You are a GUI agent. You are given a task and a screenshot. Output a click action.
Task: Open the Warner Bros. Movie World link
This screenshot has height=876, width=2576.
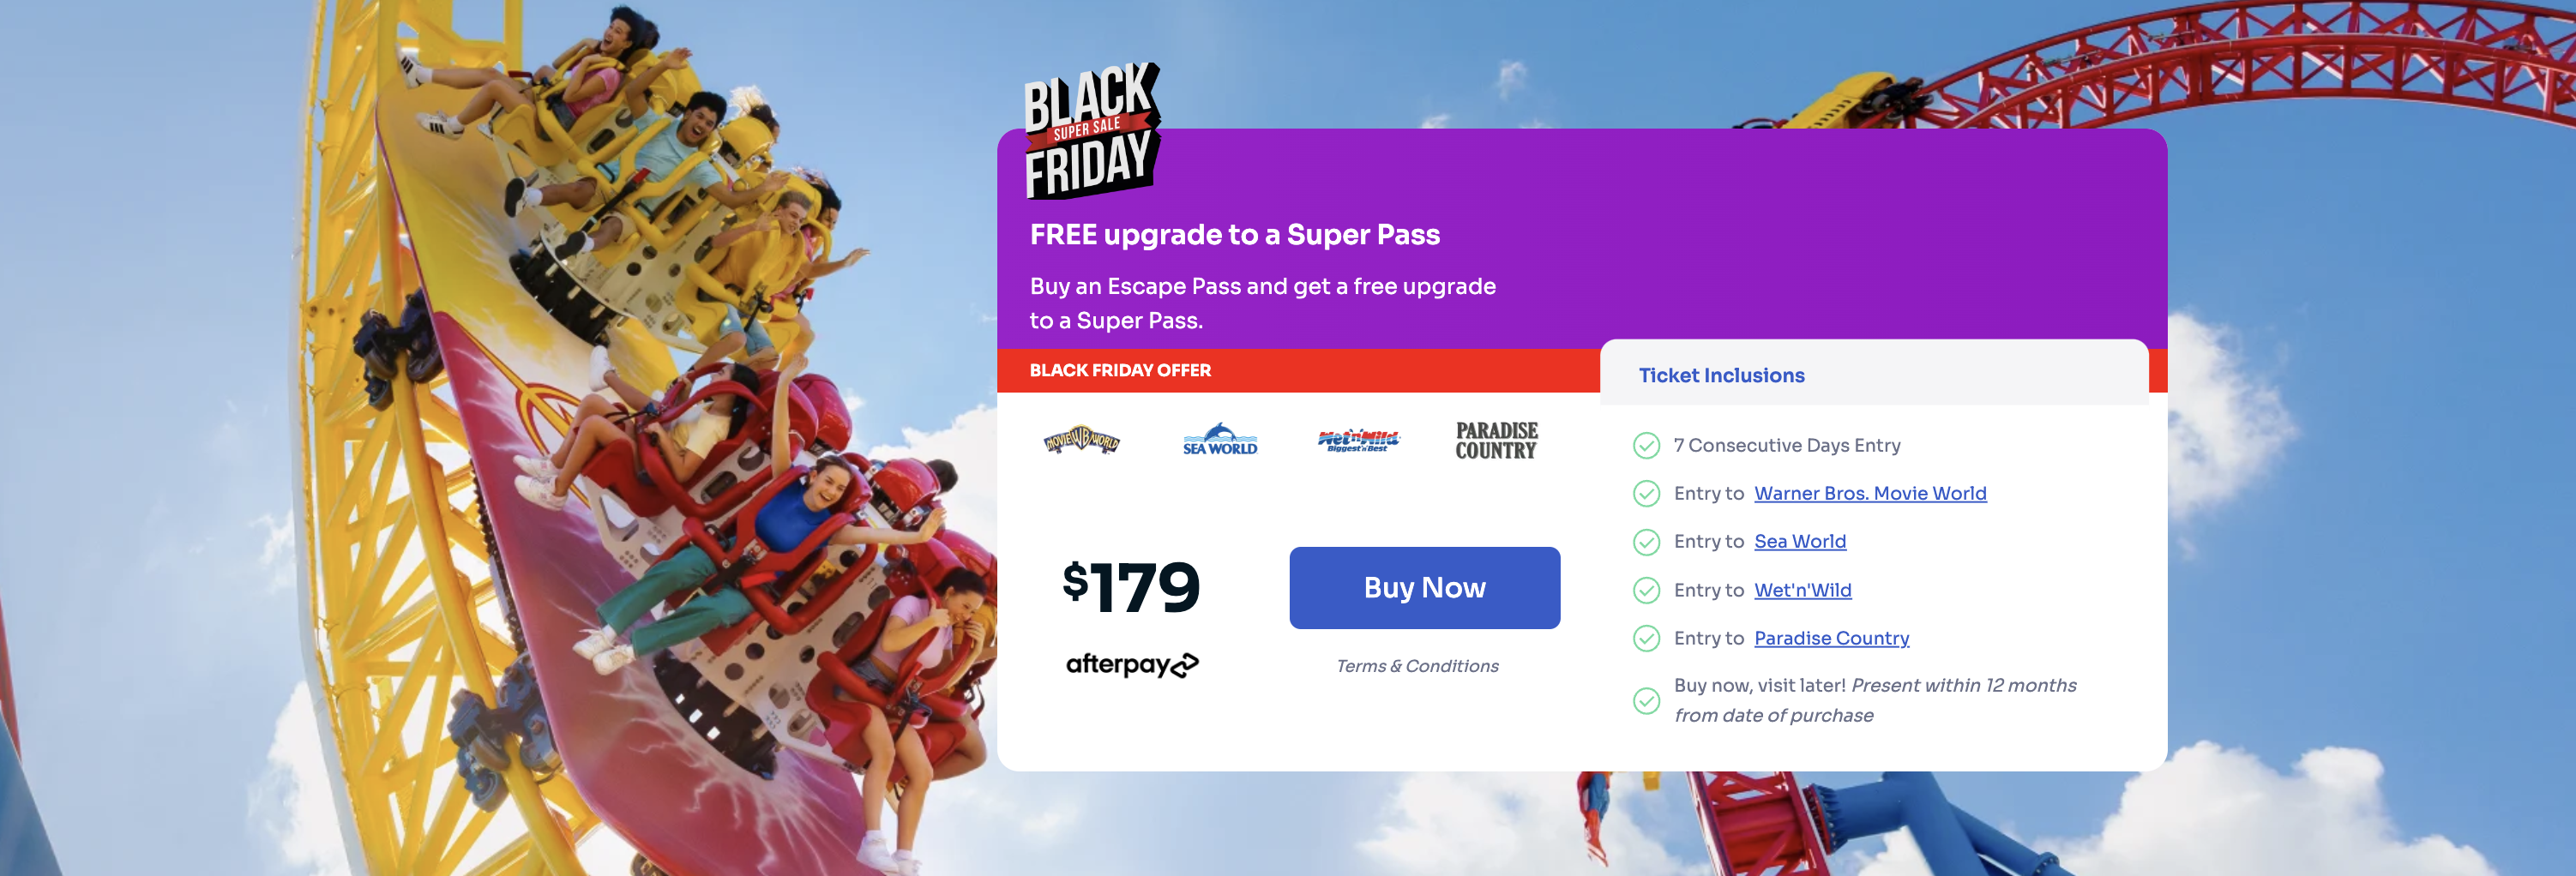(x=1870, y=493)
